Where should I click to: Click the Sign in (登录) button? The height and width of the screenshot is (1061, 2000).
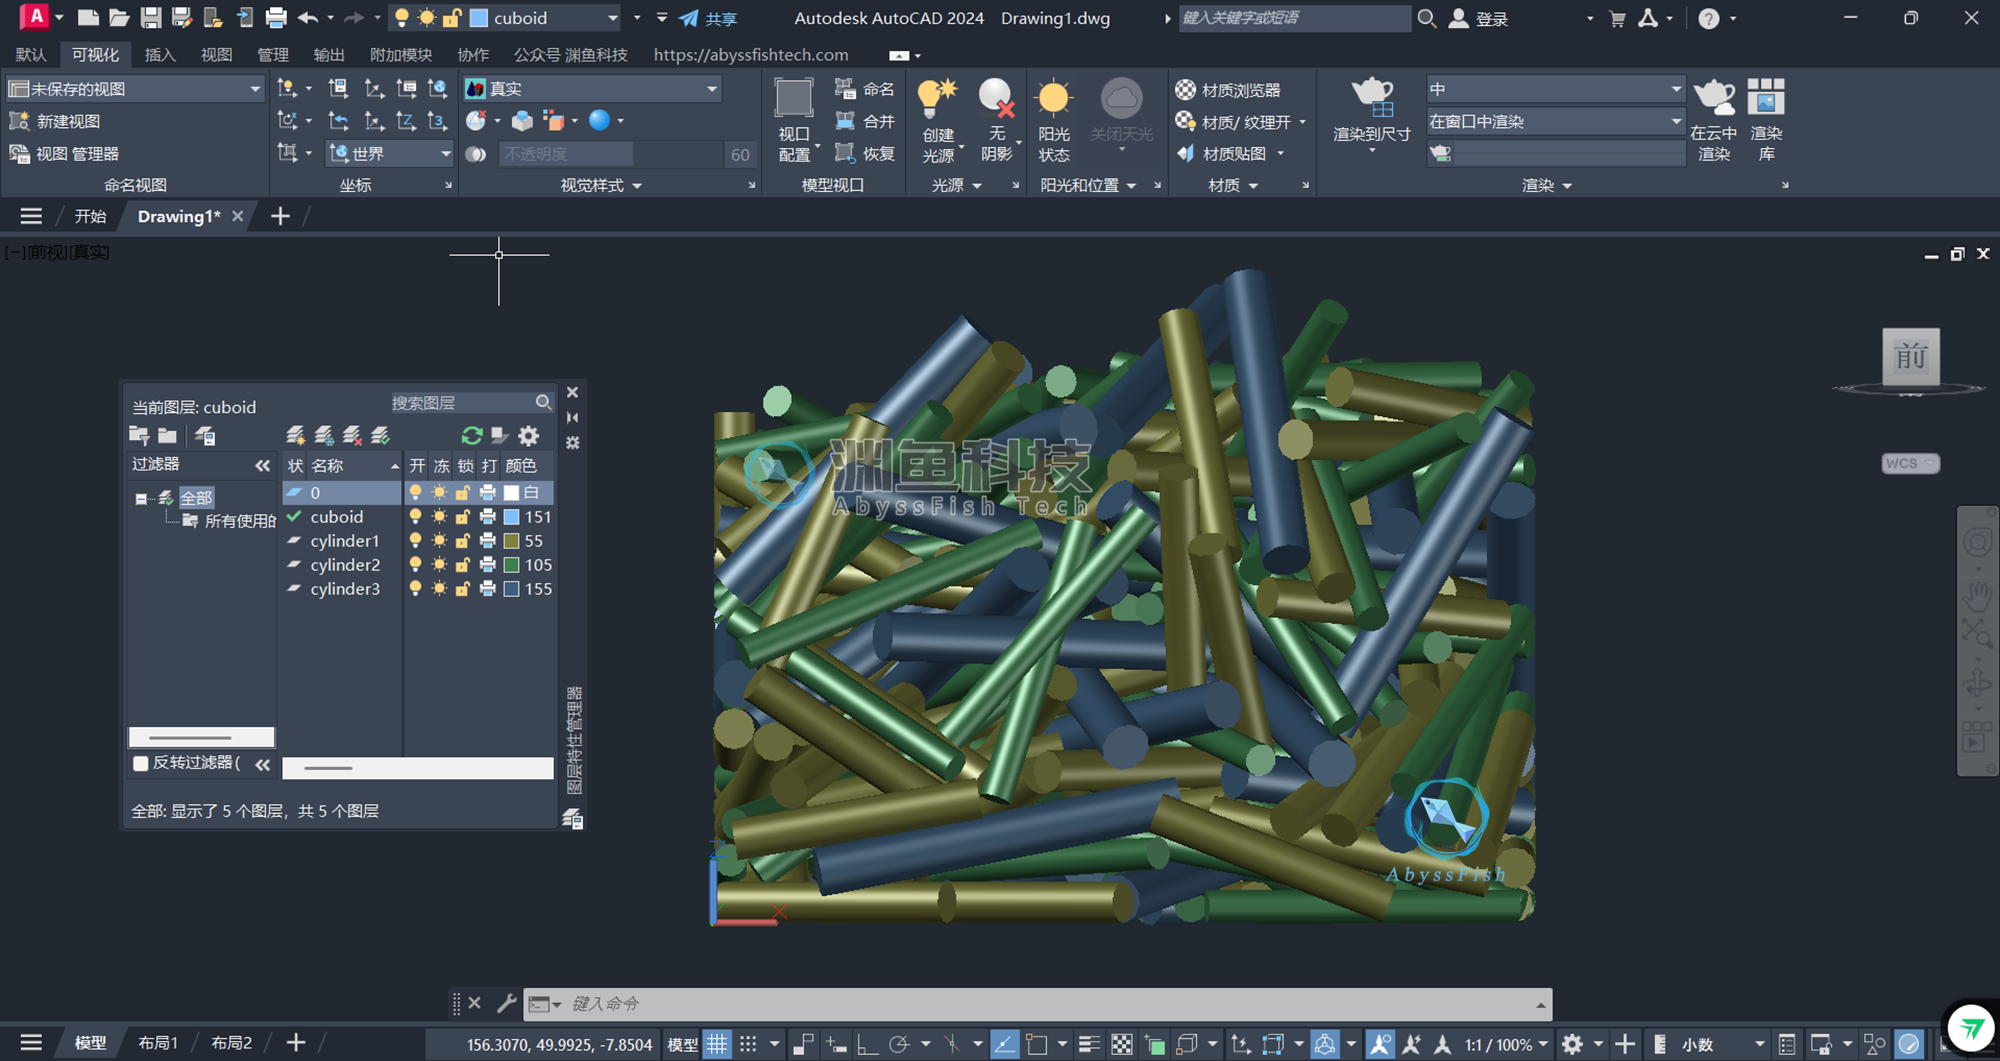coord(1479,18)
